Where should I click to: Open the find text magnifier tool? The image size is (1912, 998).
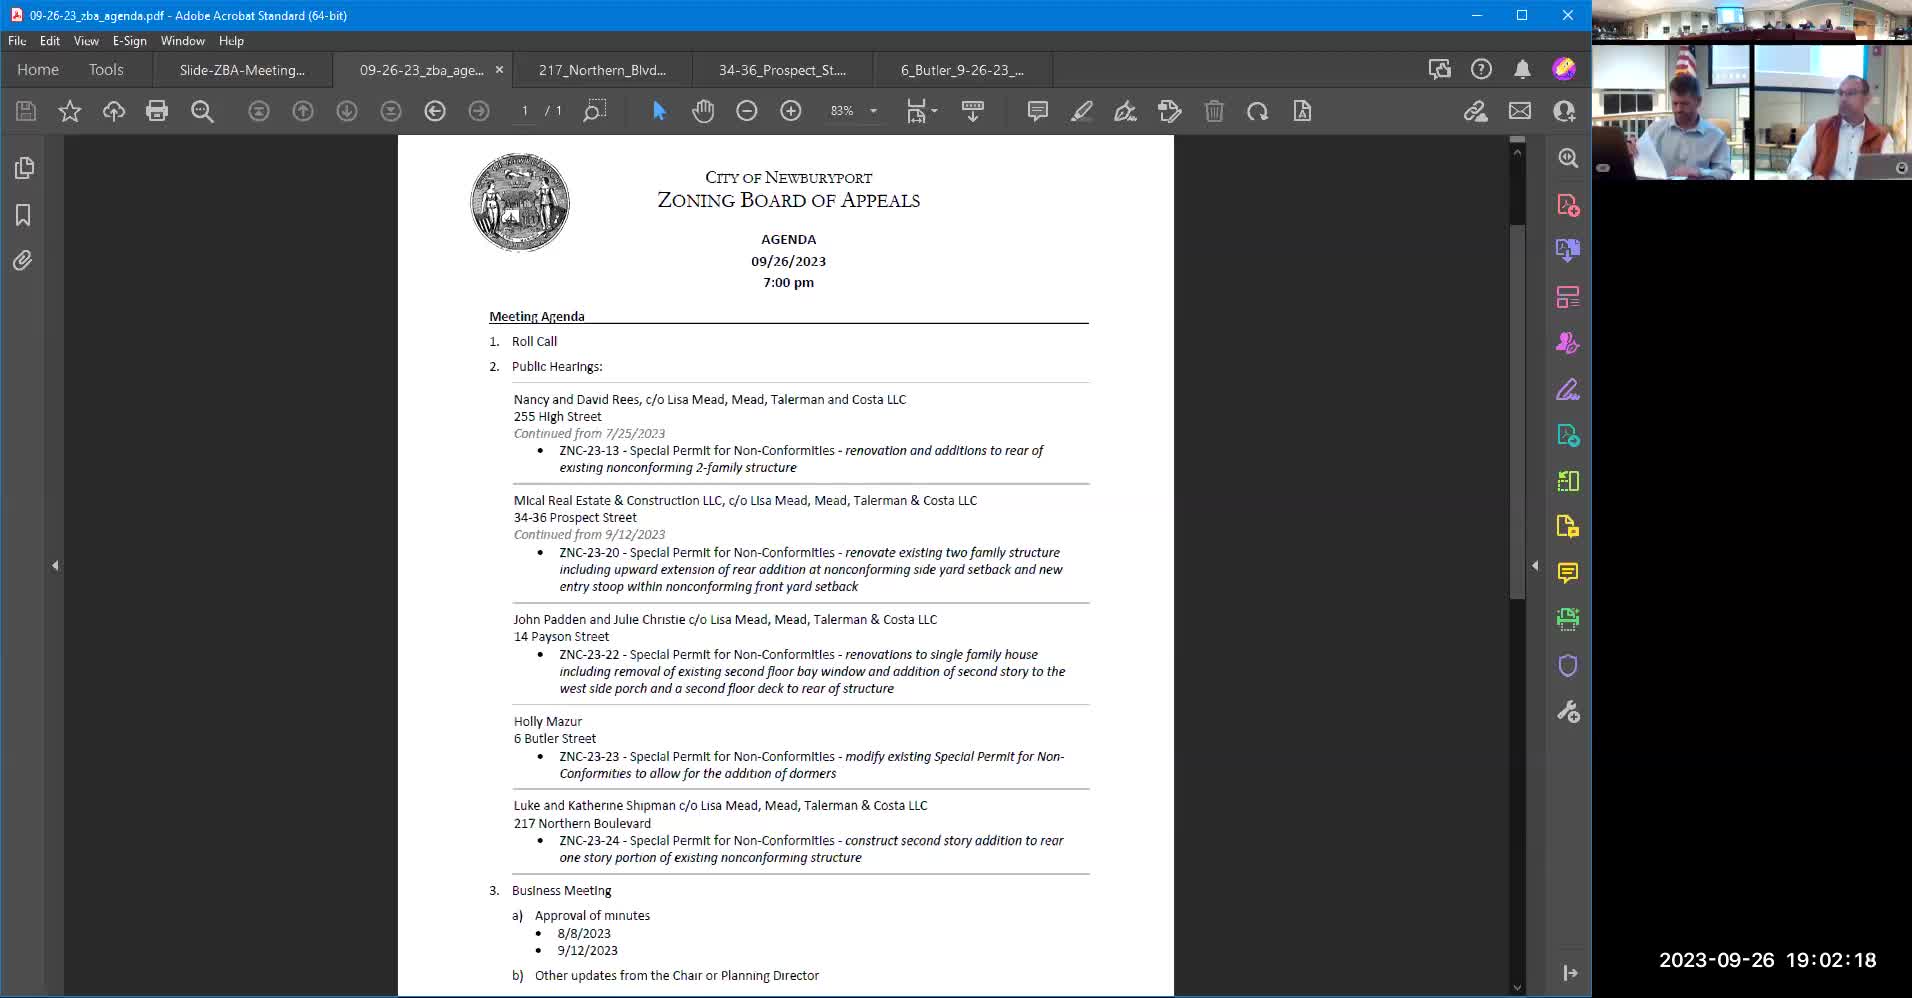click(x=202, y=111)
